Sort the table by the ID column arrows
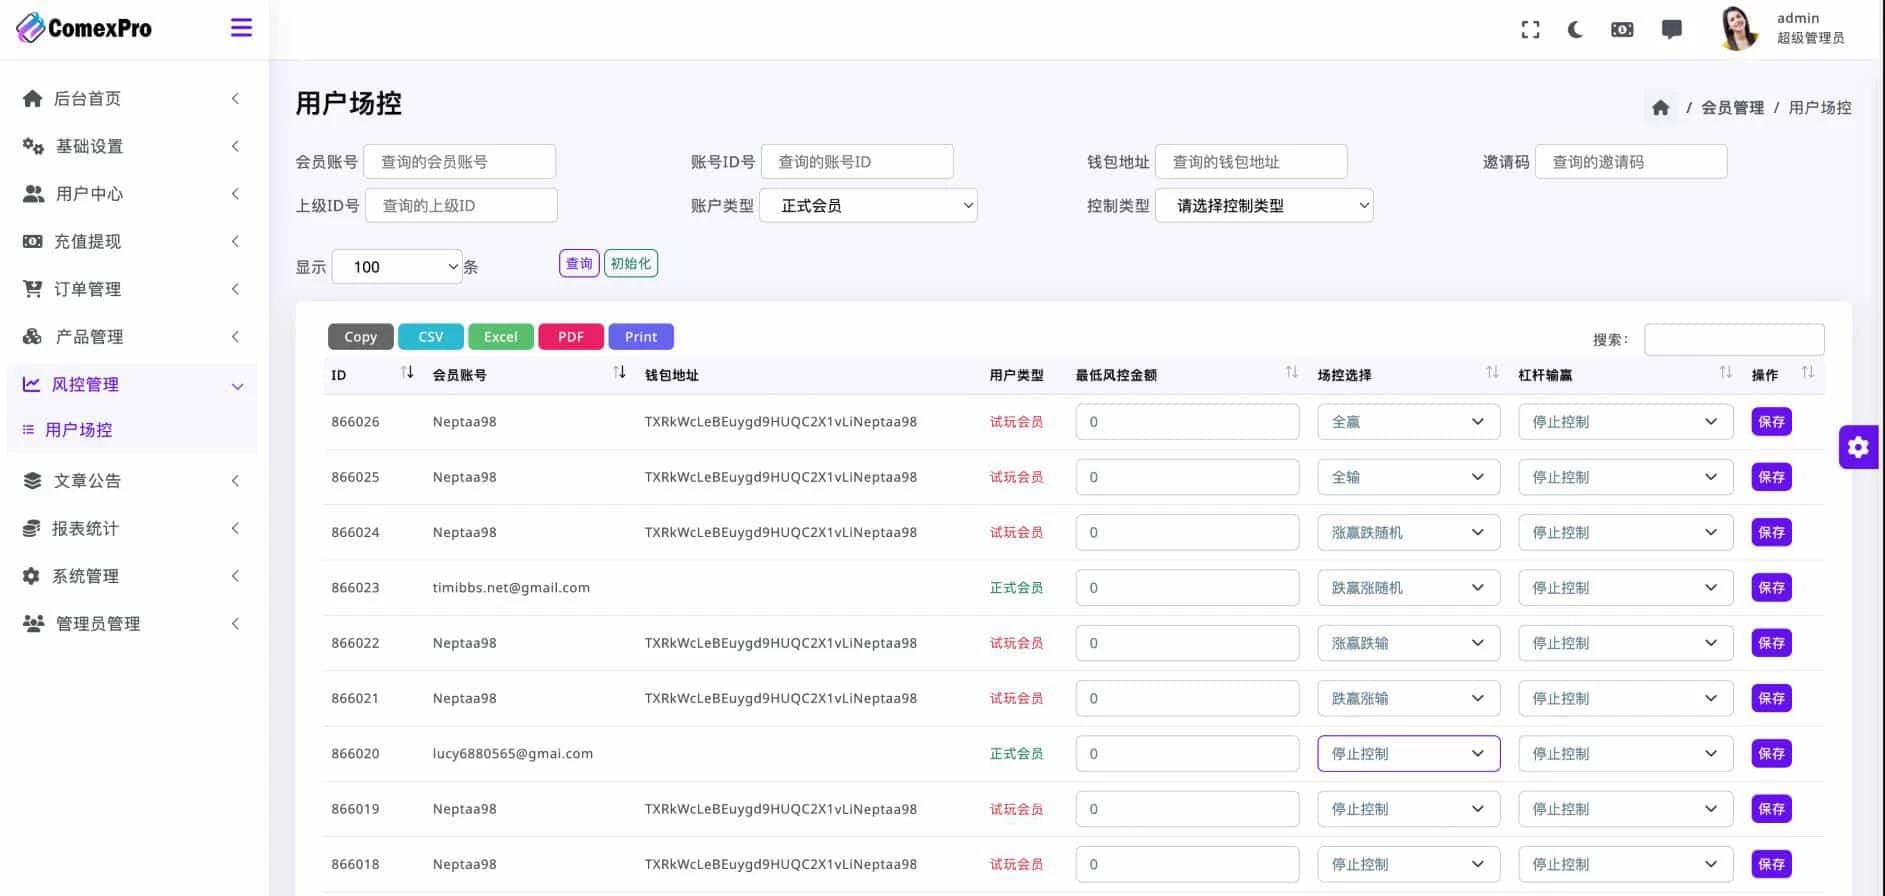 coord(407,373)
